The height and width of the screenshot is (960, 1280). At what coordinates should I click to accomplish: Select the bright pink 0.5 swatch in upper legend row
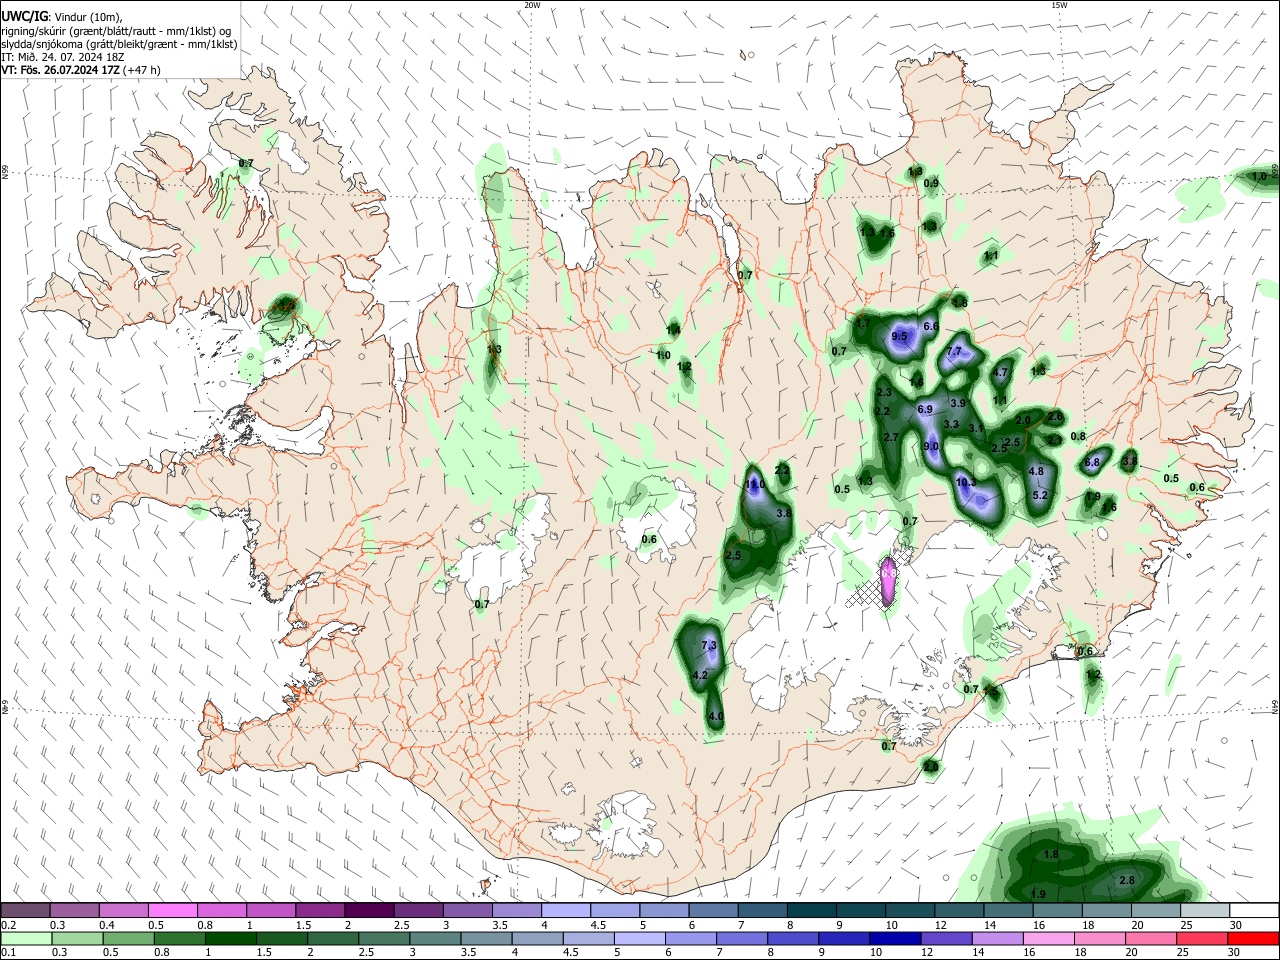point(172,911)
